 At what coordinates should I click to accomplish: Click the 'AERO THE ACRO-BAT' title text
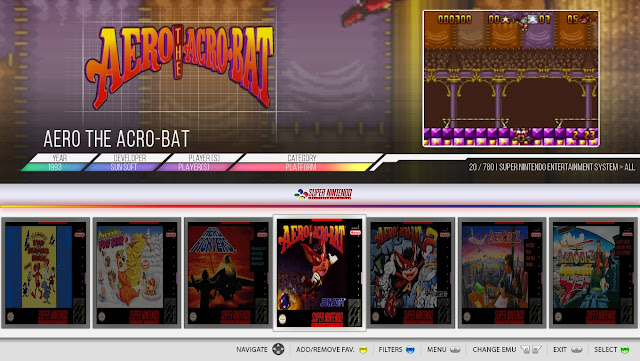coord(116,139)
